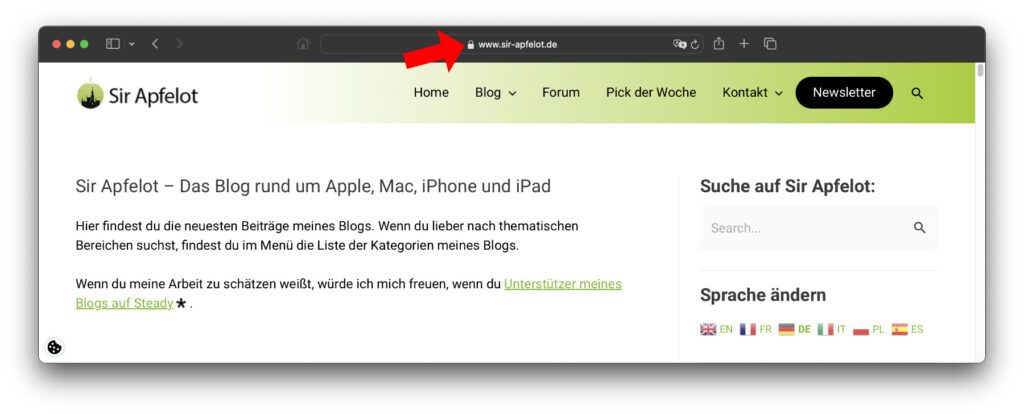The width and height of the screenshot is (1024, 414).
Task: Open the sidebar tab group dropdown arrow
Action: [x=132, y=44]
